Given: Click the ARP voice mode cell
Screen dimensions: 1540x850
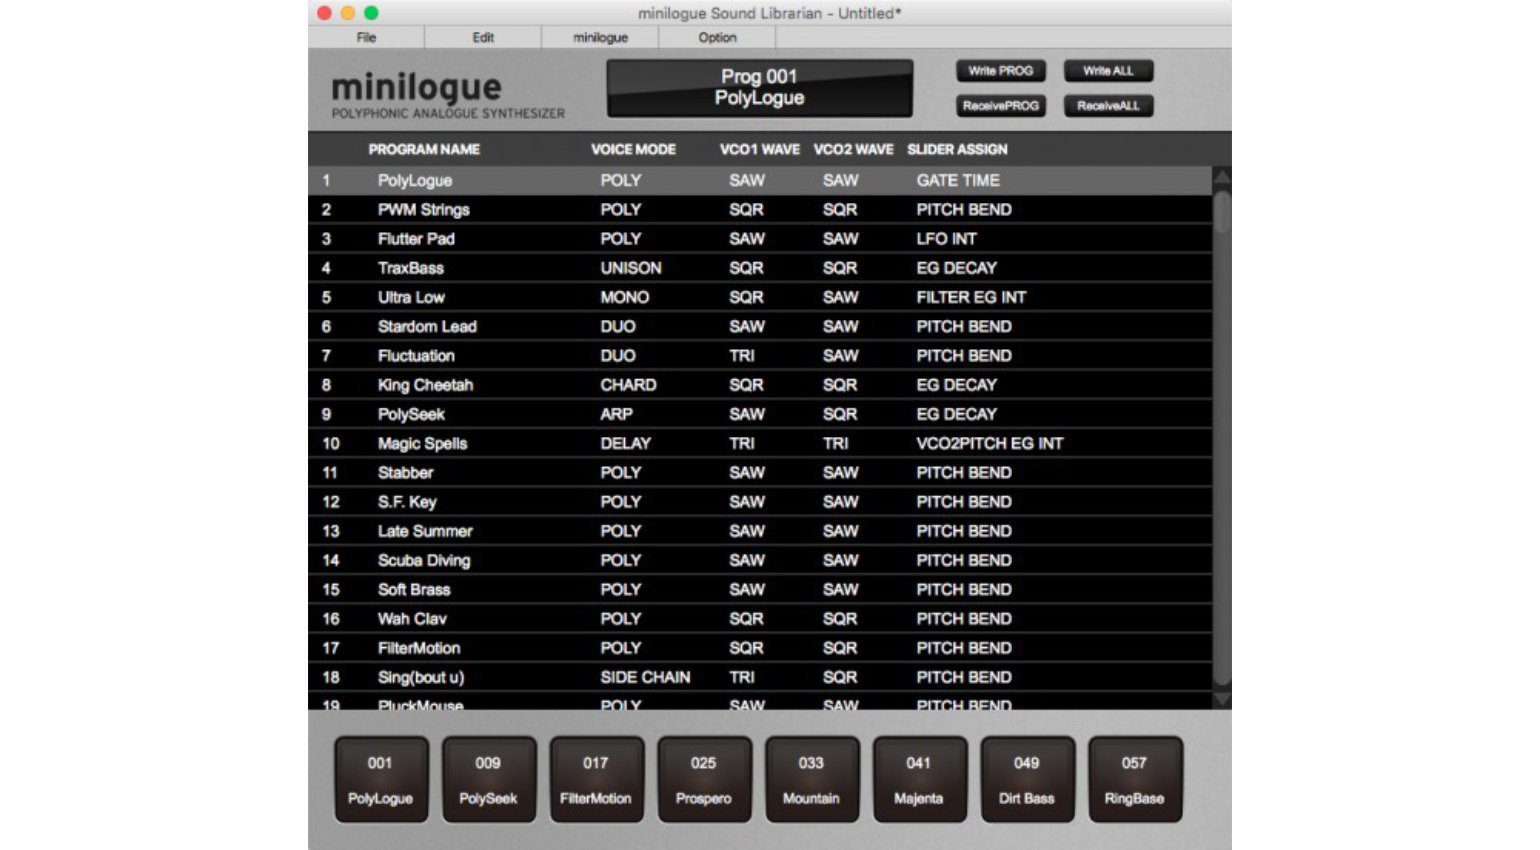Looking at the screenshot, I should click(x=616, y=414).
